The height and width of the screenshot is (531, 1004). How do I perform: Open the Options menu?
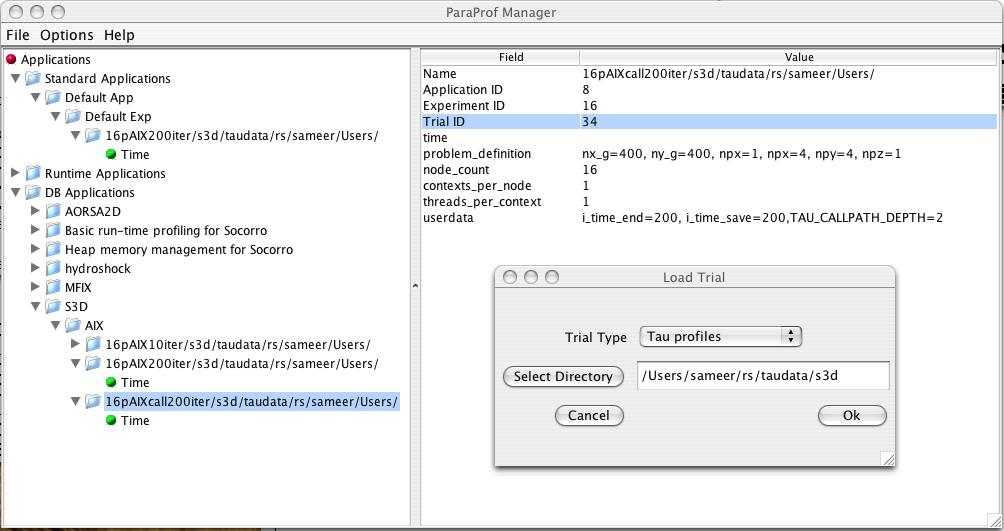coord(67,35)
